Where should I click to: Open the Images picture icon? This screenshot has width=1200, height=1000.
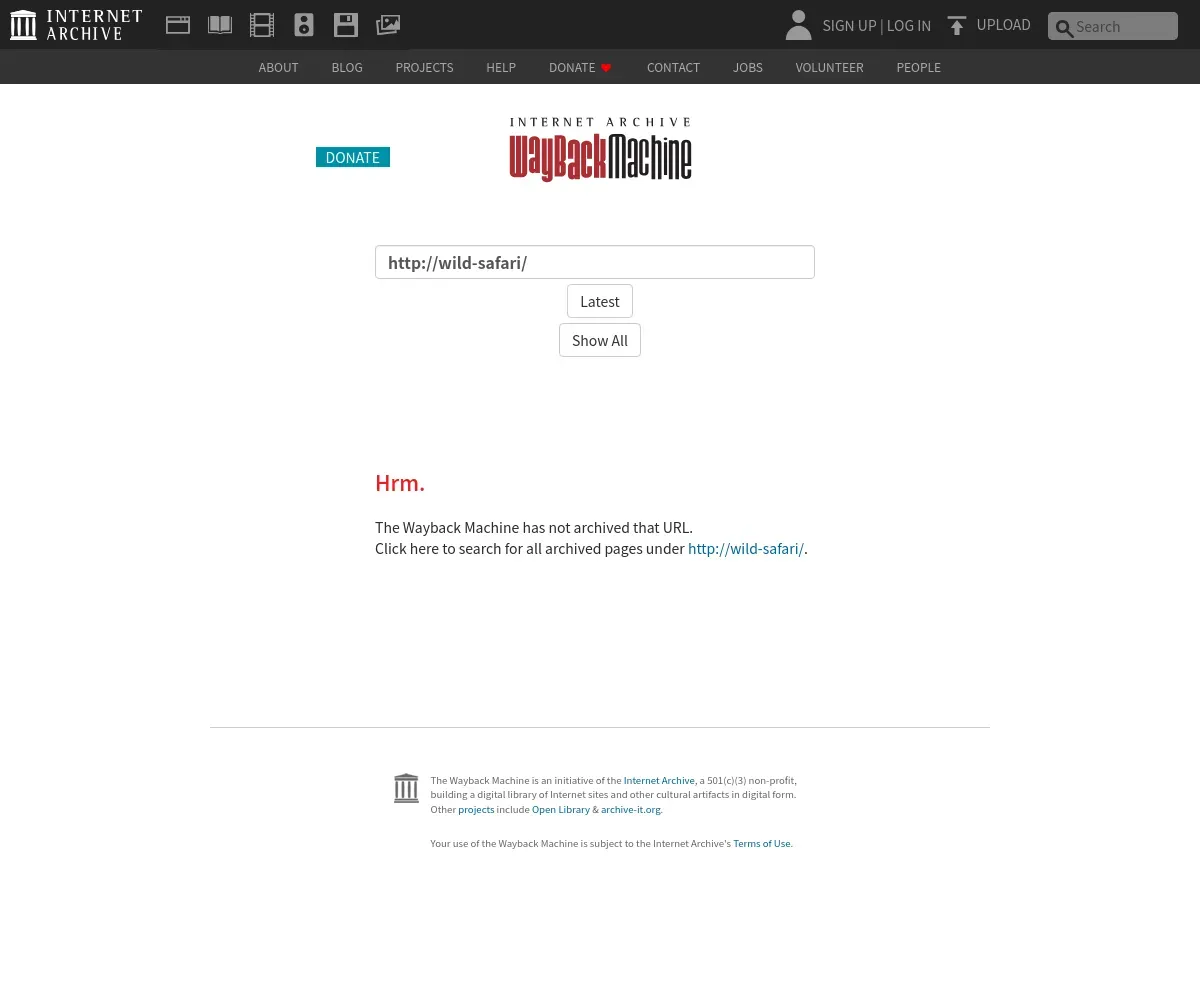(388, 25)
